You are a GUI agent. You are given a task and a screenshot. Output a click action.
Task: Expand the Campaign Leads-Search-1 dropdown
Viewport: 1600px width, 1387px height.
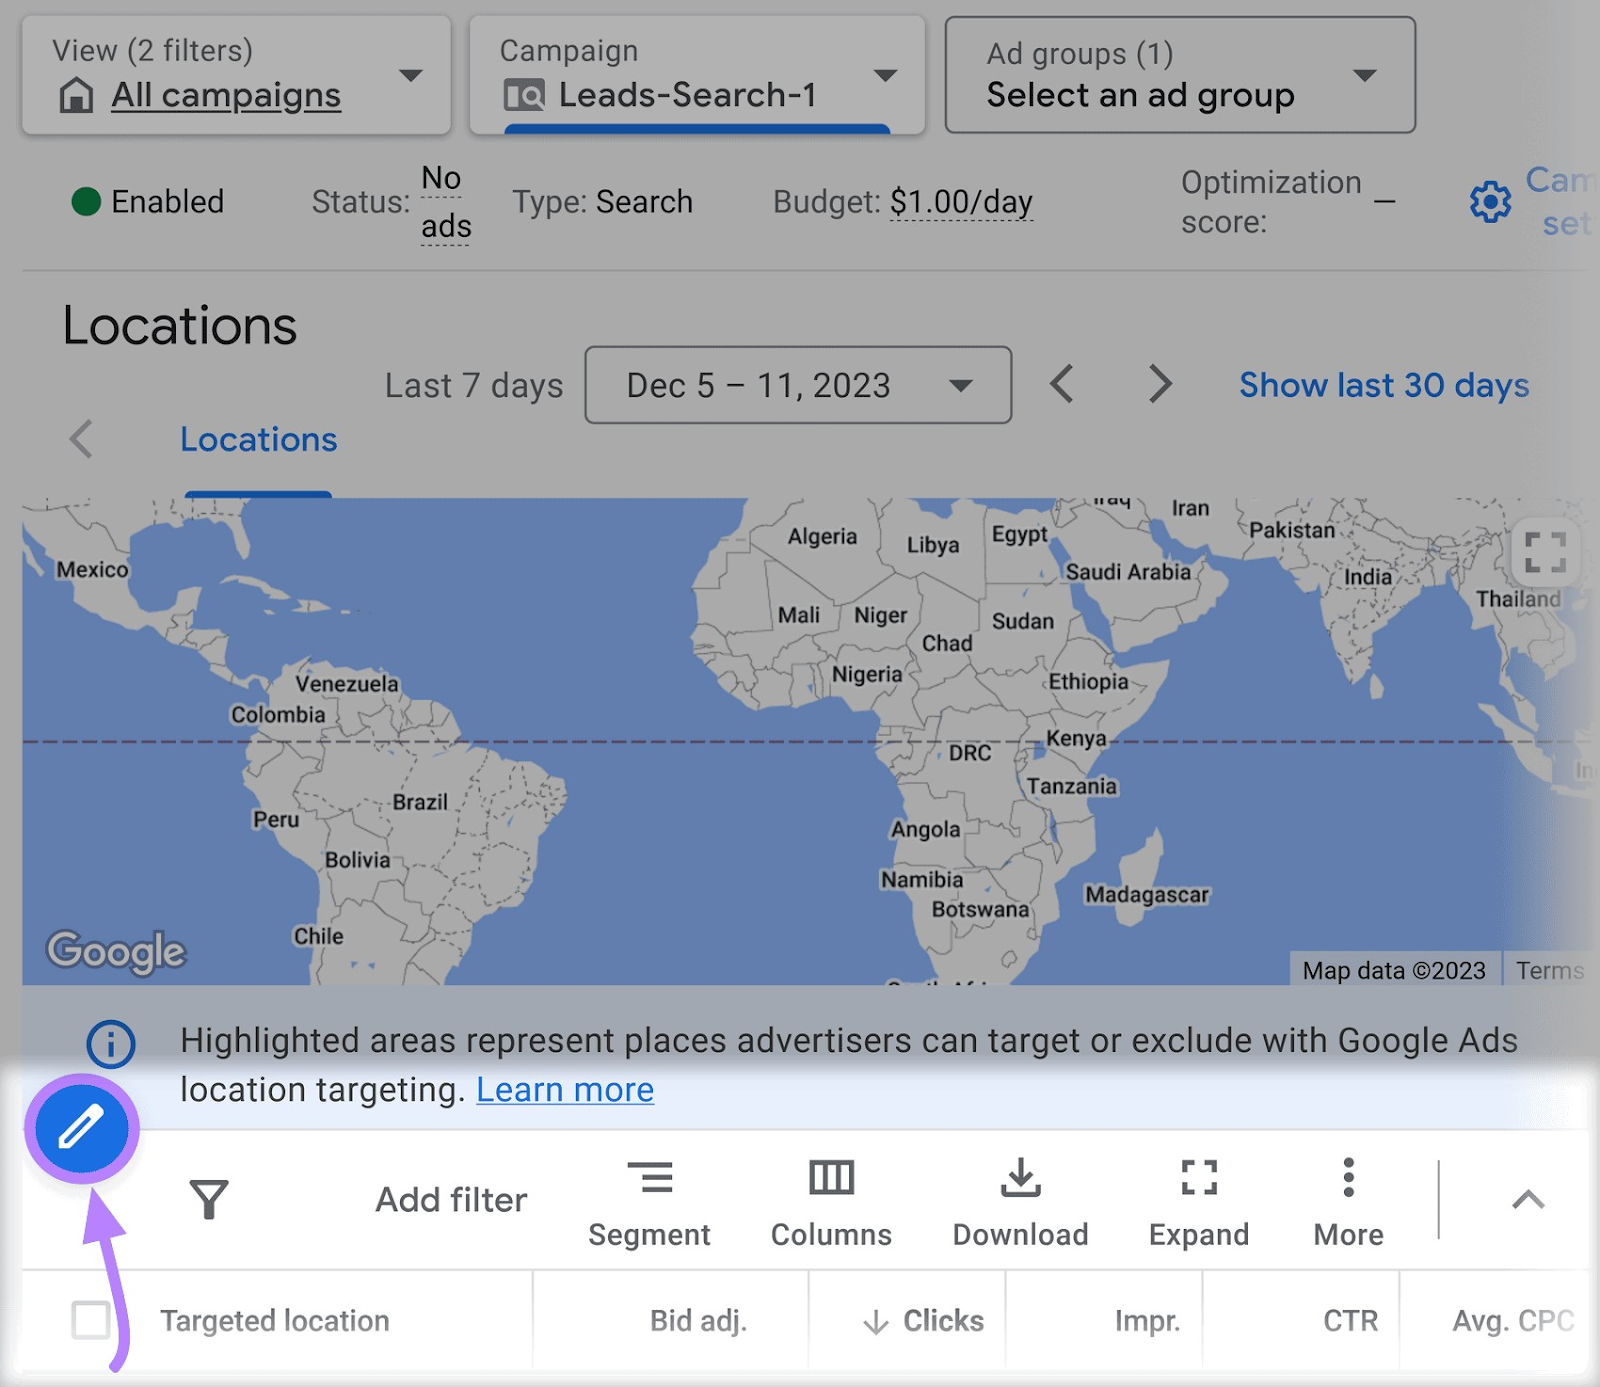point(697,75)
